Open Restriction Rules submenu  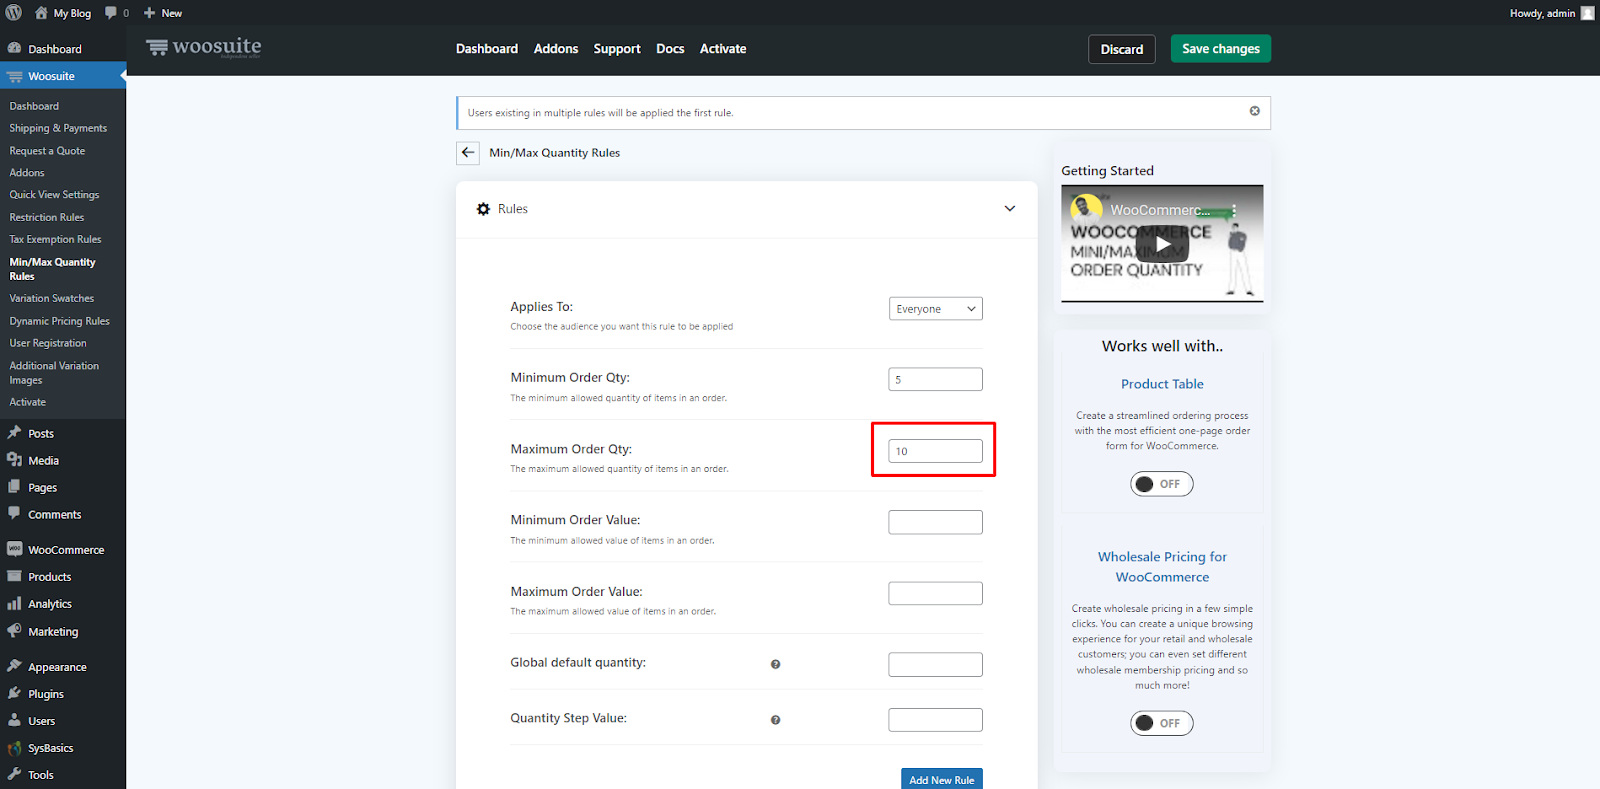[47, 217]
